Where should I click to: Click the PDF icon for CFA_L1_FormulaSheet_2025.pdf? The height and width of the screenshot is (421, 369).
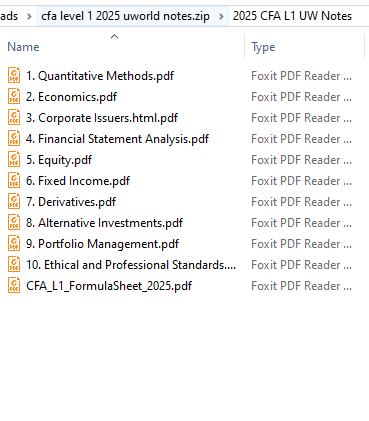click(x=14, y=285)
